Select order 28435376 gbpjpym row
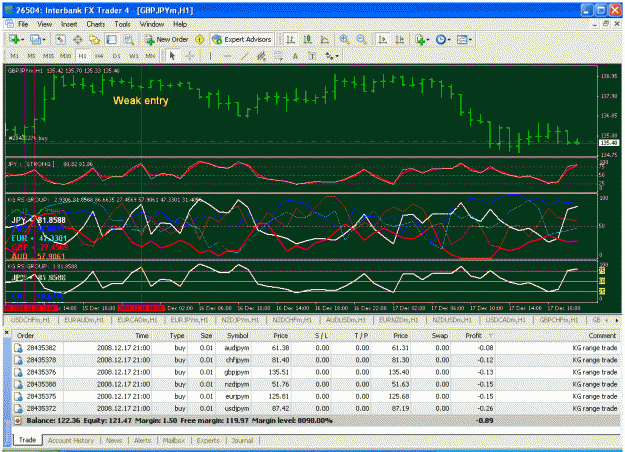This screenshot has height=452, width=625. tap(315, 372)
